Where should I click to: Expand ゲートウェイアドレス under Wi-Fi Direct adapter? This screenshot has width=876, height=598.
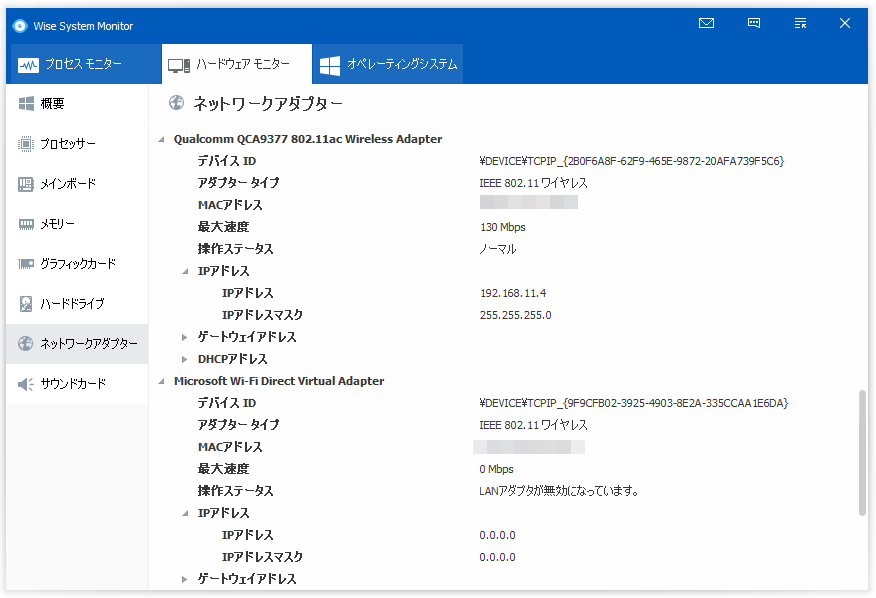[x=185, y=579]
